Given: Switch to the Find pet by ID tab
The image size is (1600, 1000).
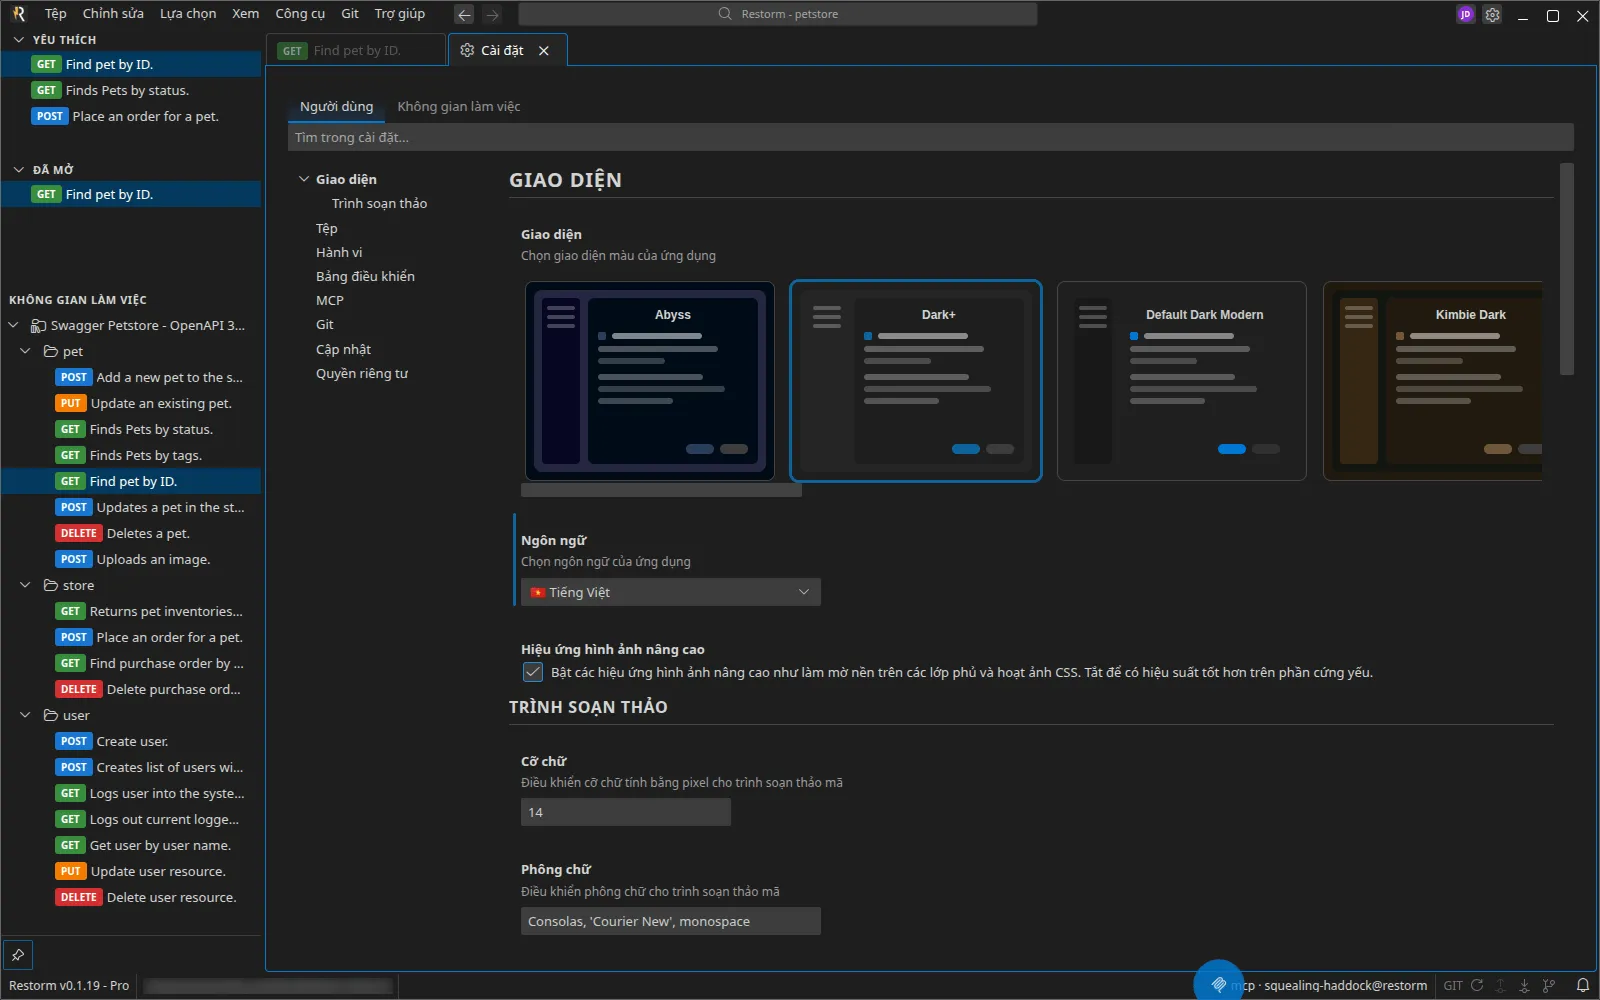Looking at the screenshot, I should [x=356, y=50].
